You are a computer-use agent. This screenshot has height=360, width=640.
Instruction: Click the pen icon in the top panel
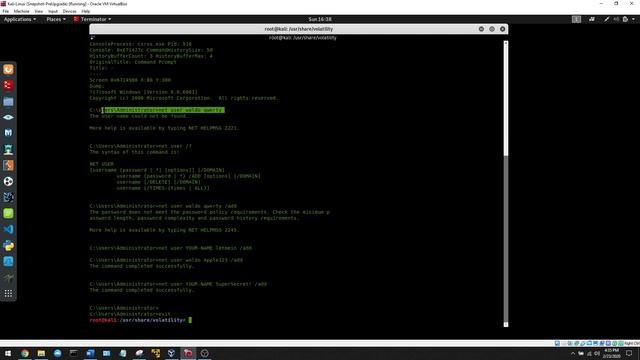(607, 19)
